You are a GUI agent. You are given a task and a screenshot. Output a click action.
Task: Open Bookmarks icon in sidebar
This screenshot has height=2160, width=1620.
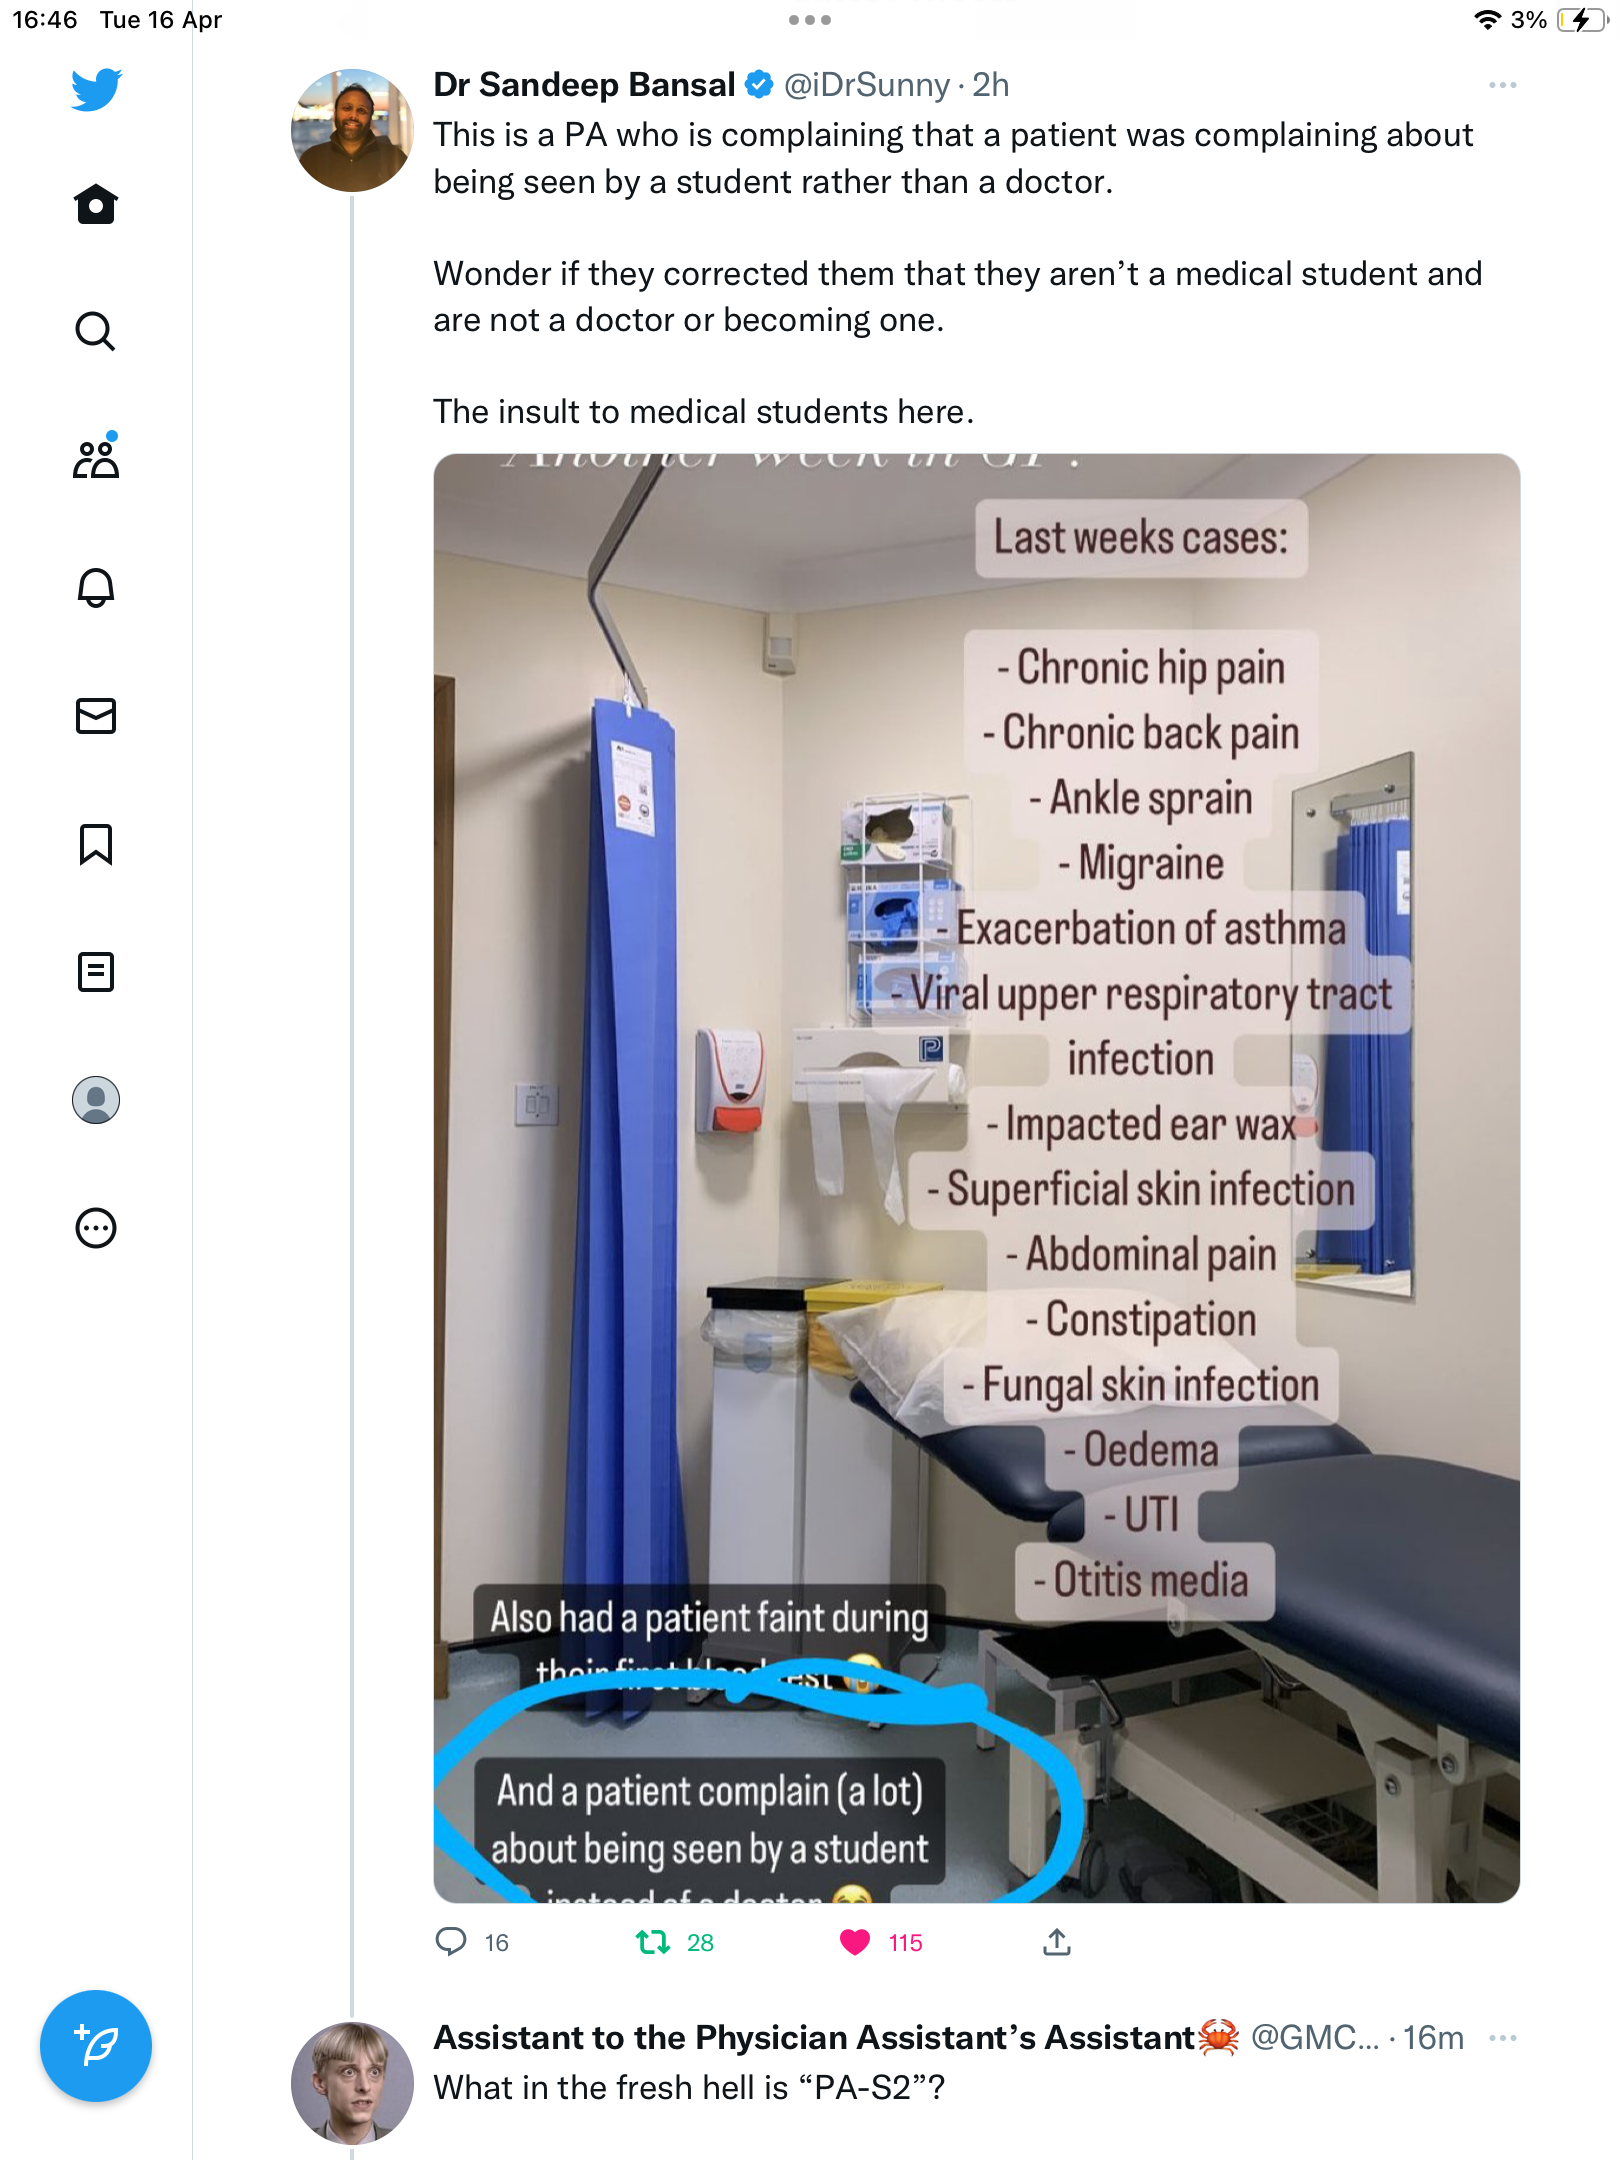[x=96, y=844]
